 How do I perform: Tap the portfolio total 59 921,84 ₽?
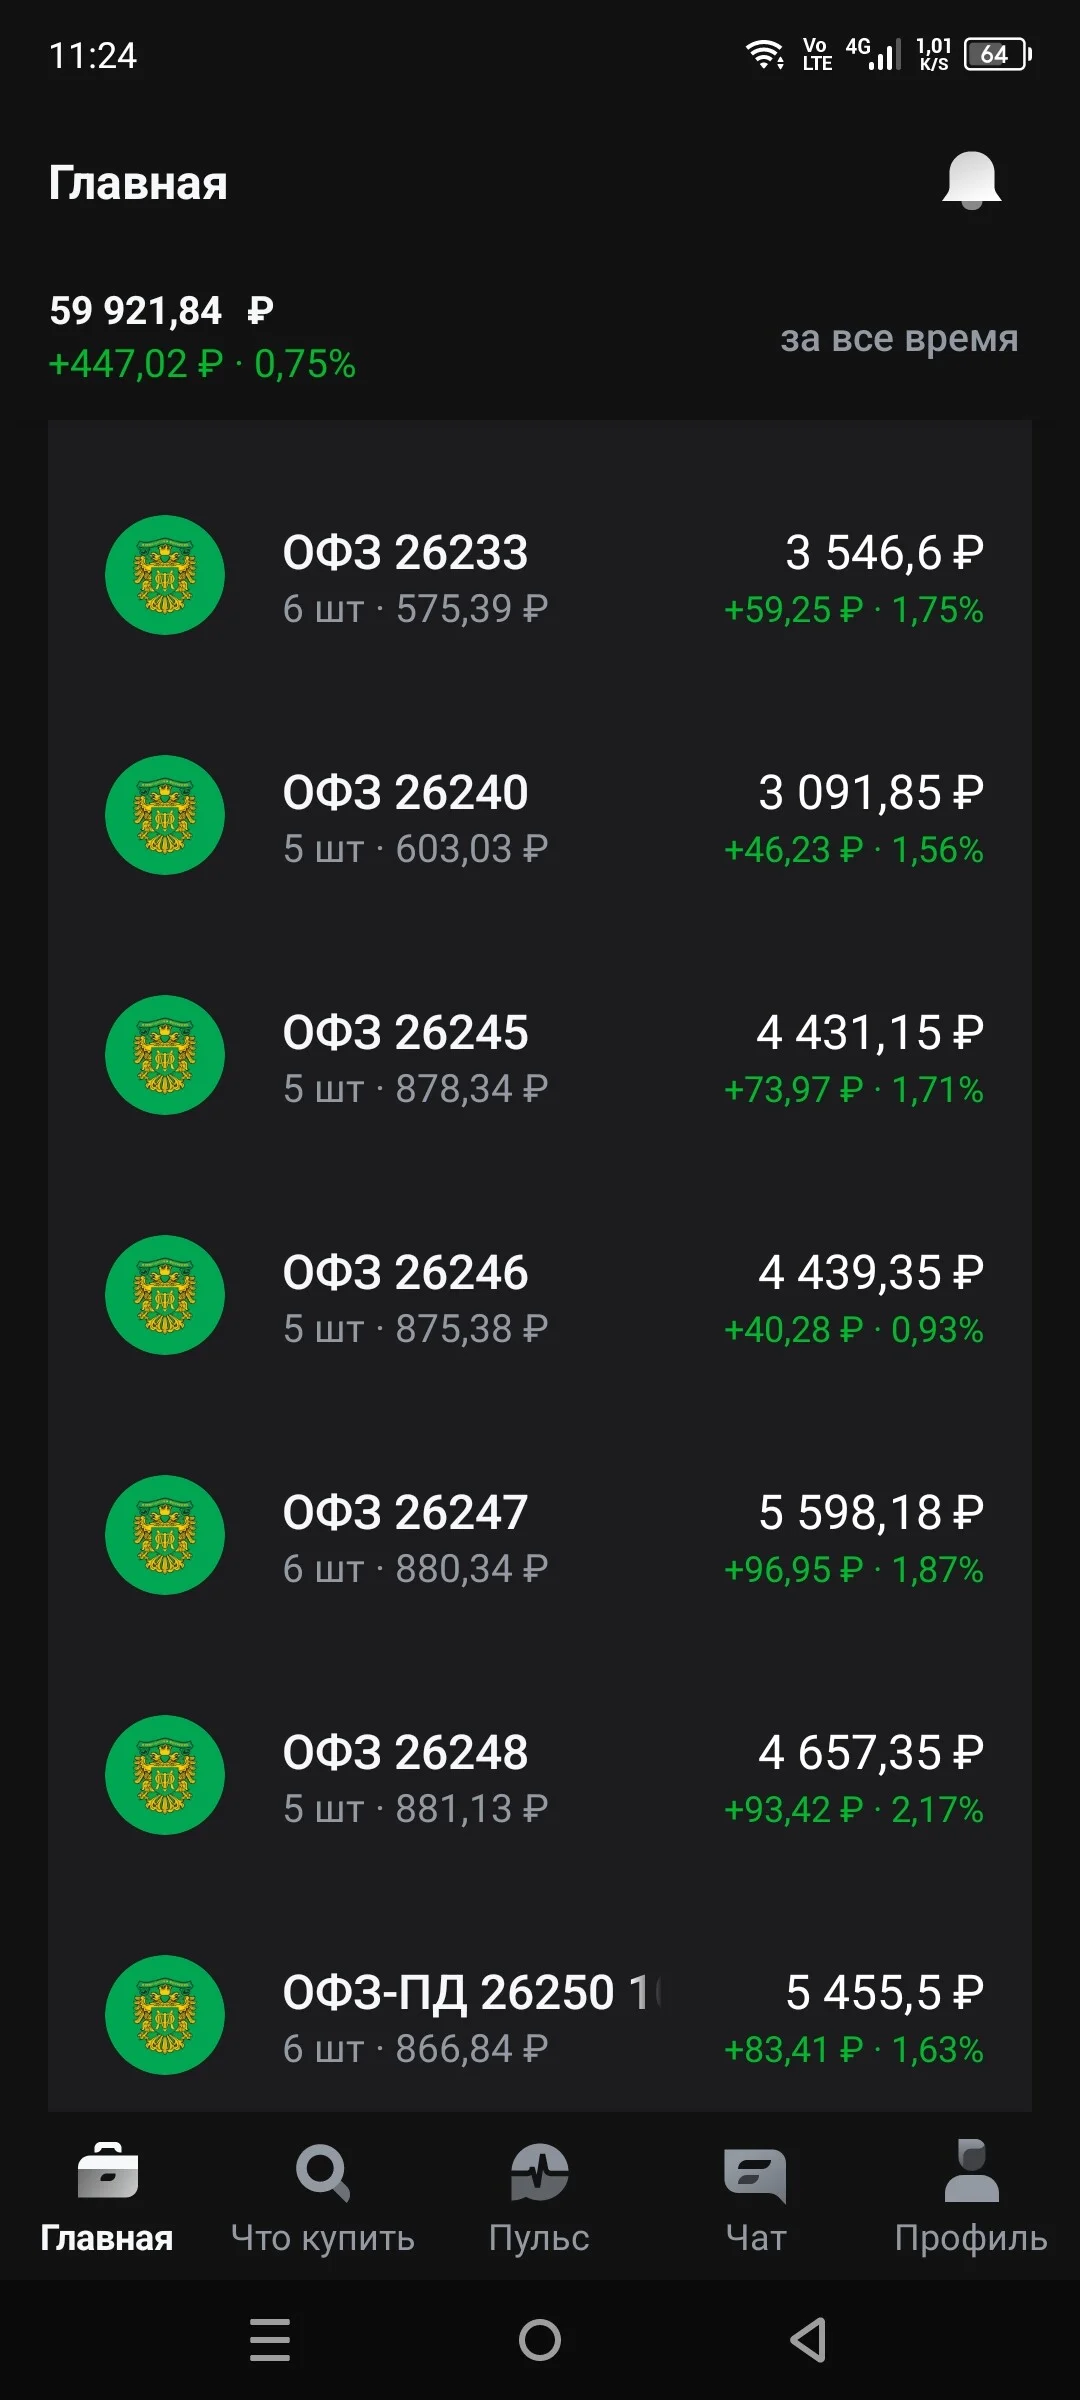(161, 311)
